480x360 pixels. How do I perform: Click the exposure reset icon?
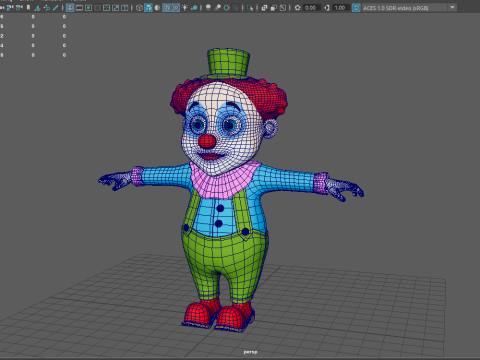click(x=297, y=8)
